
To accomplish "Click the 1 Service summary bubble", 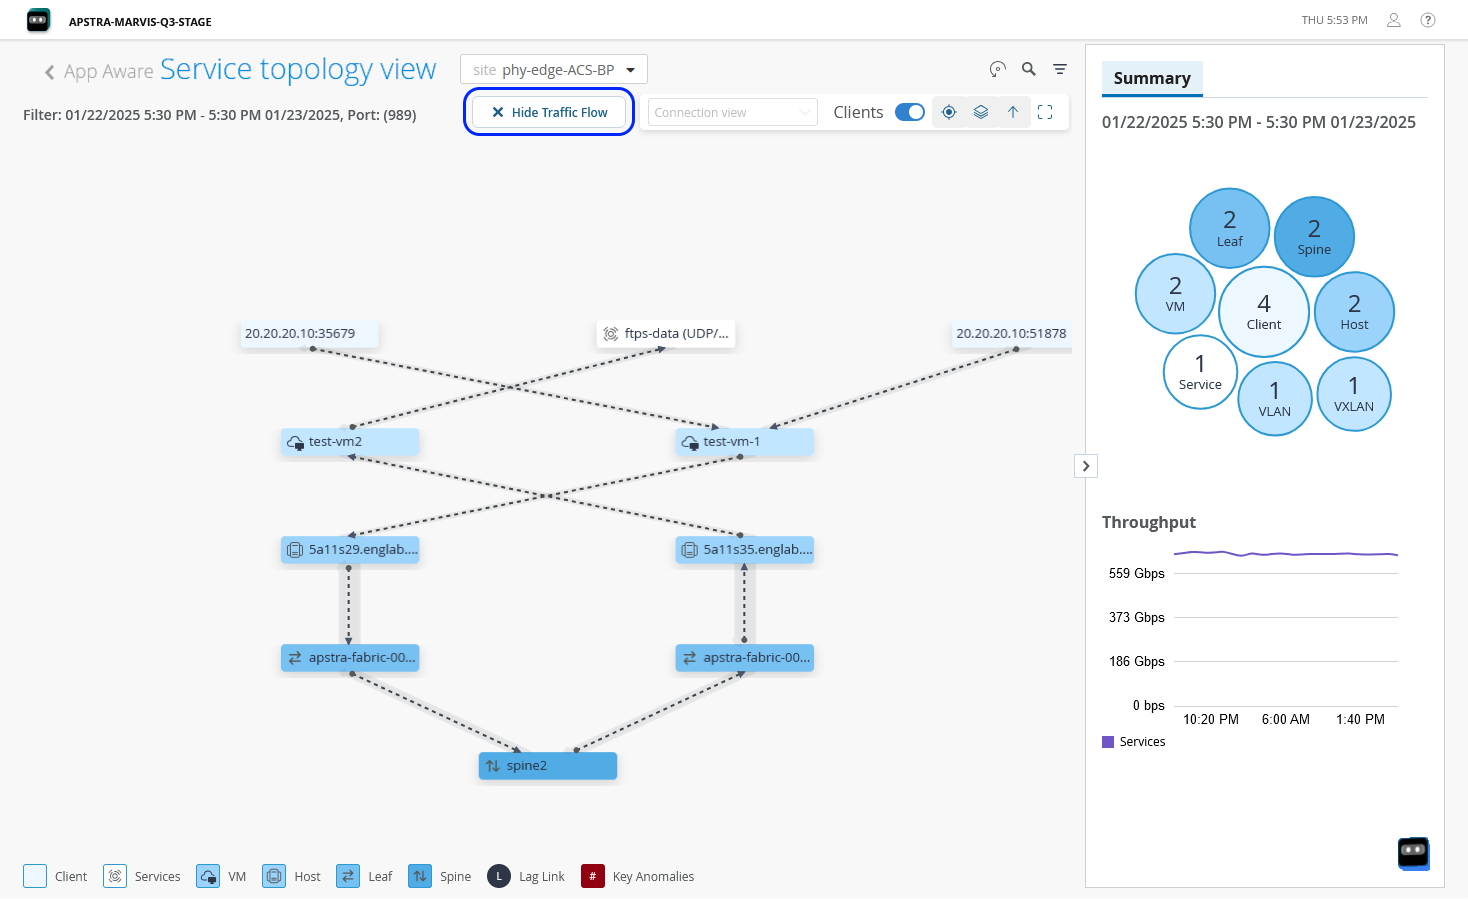I will coord(1200,372).
